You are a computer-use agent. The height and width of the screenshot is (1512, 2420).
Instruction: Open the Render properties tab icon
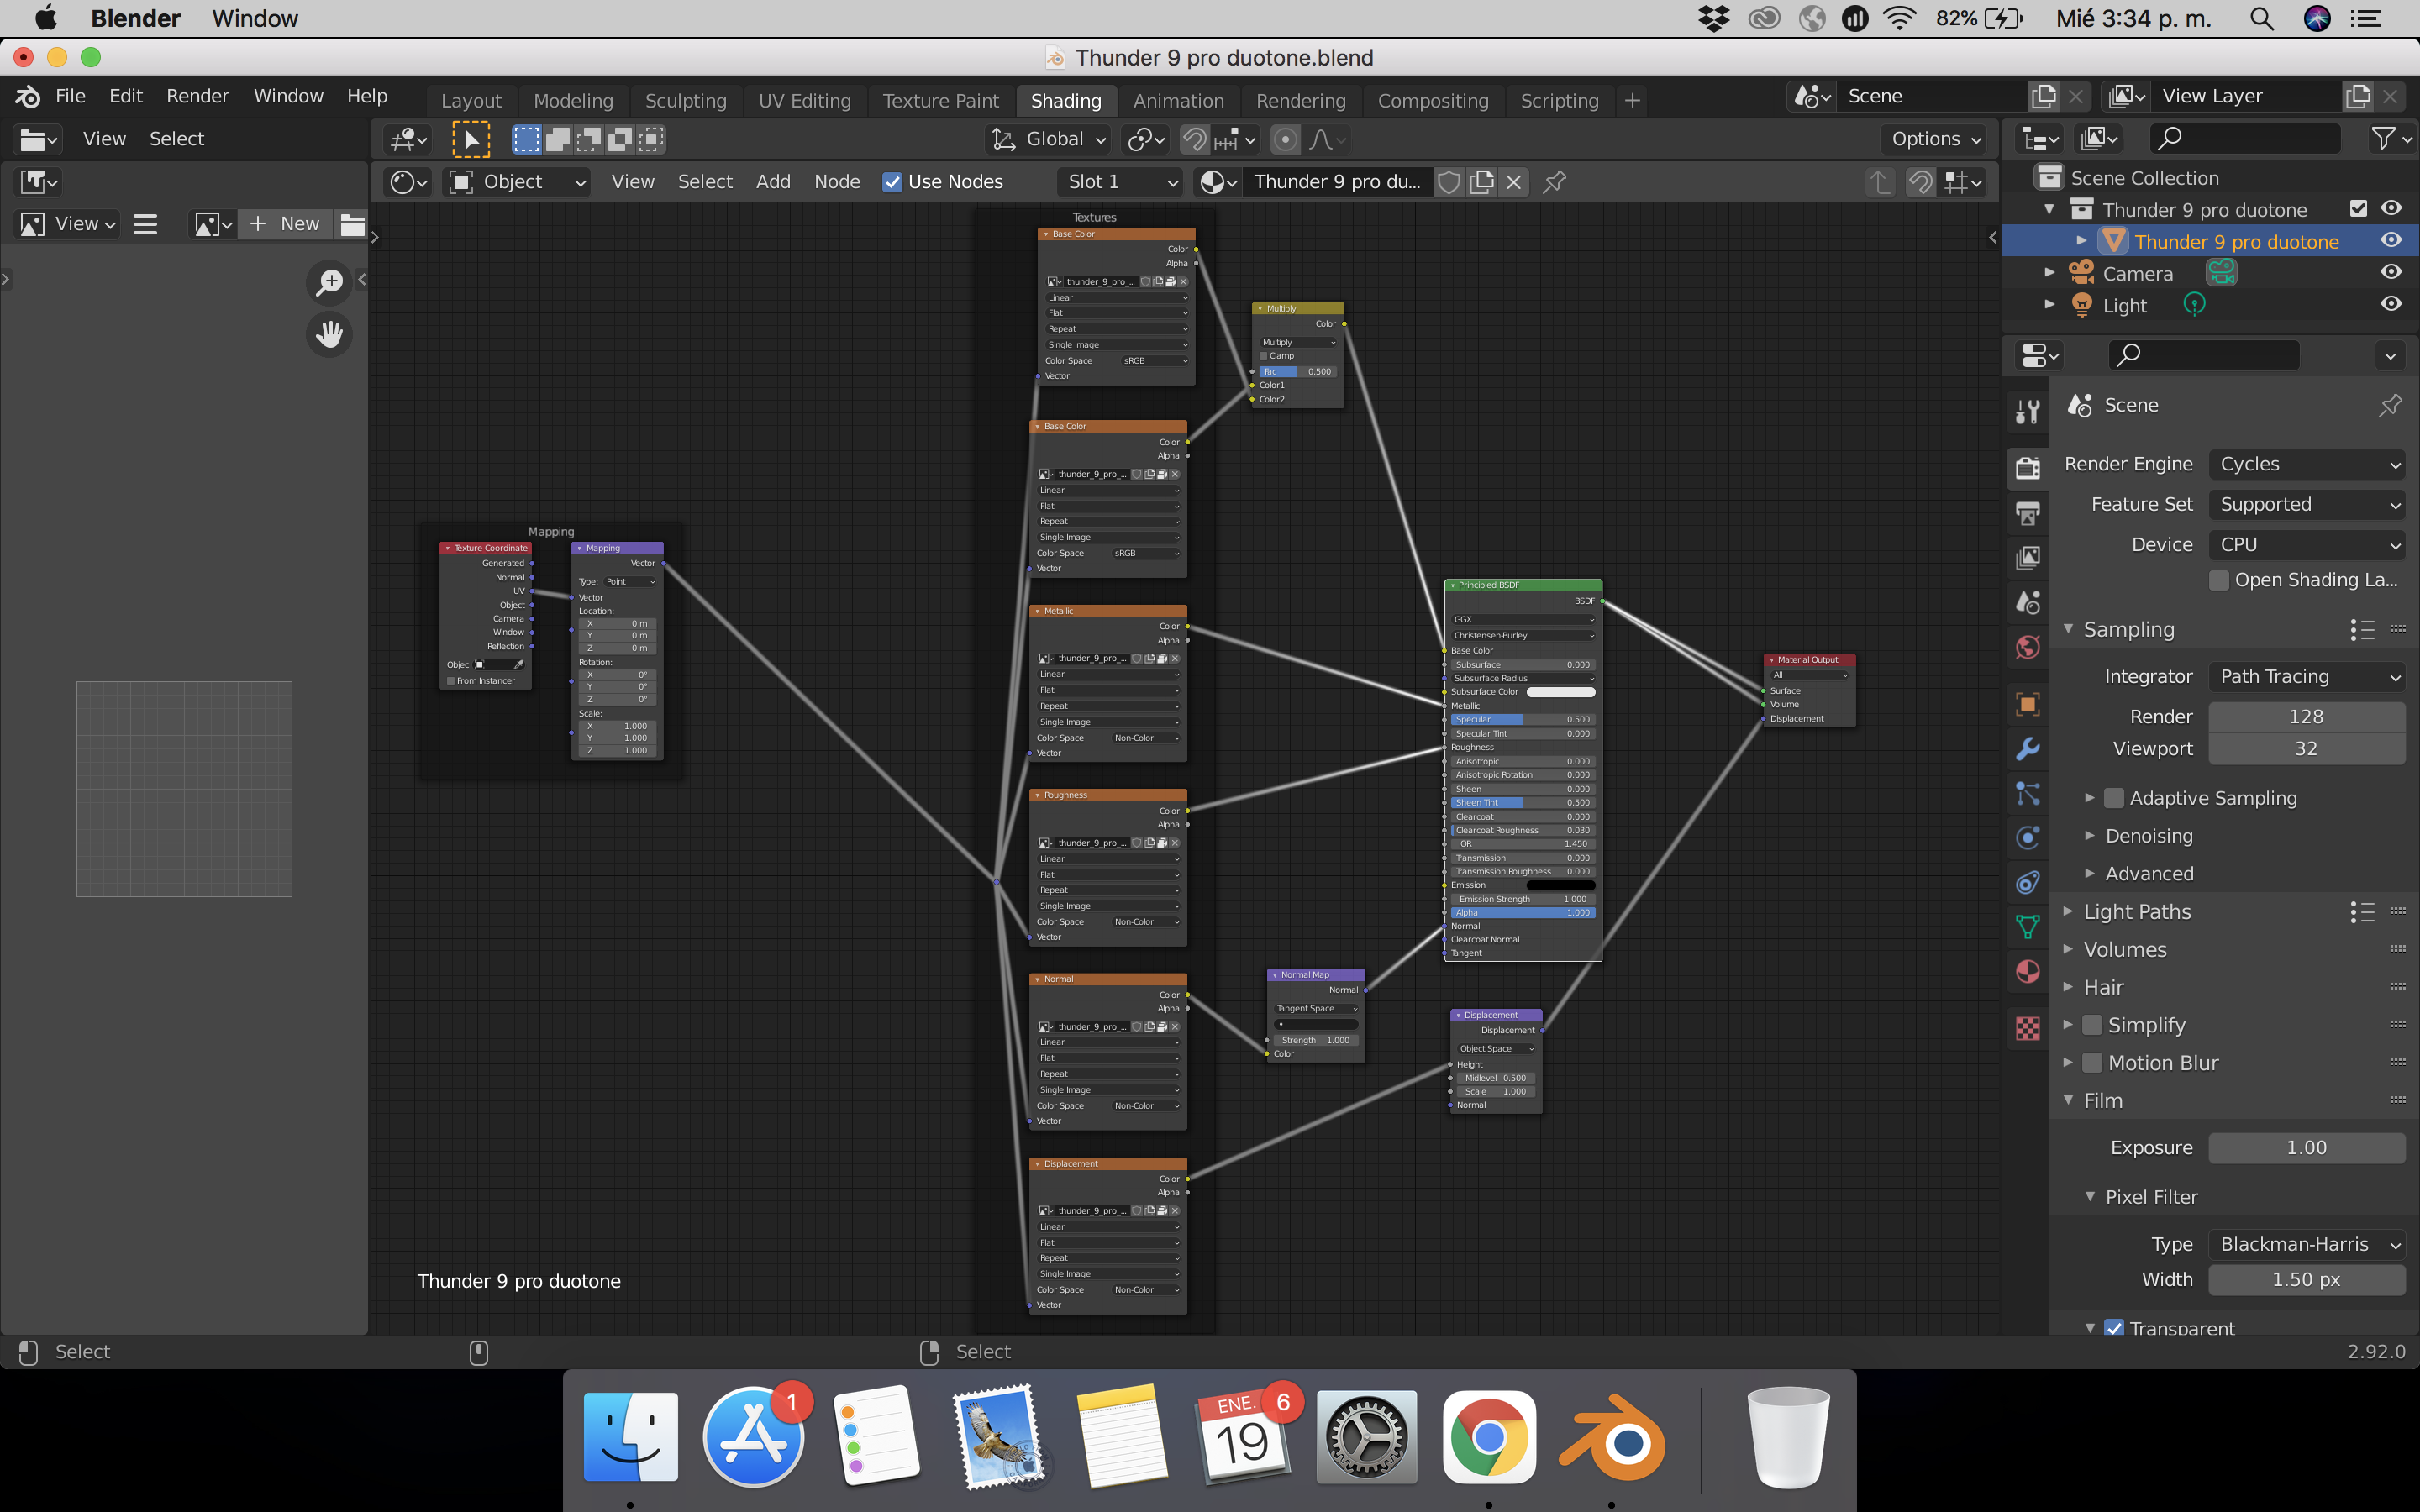pos(2027,467)
